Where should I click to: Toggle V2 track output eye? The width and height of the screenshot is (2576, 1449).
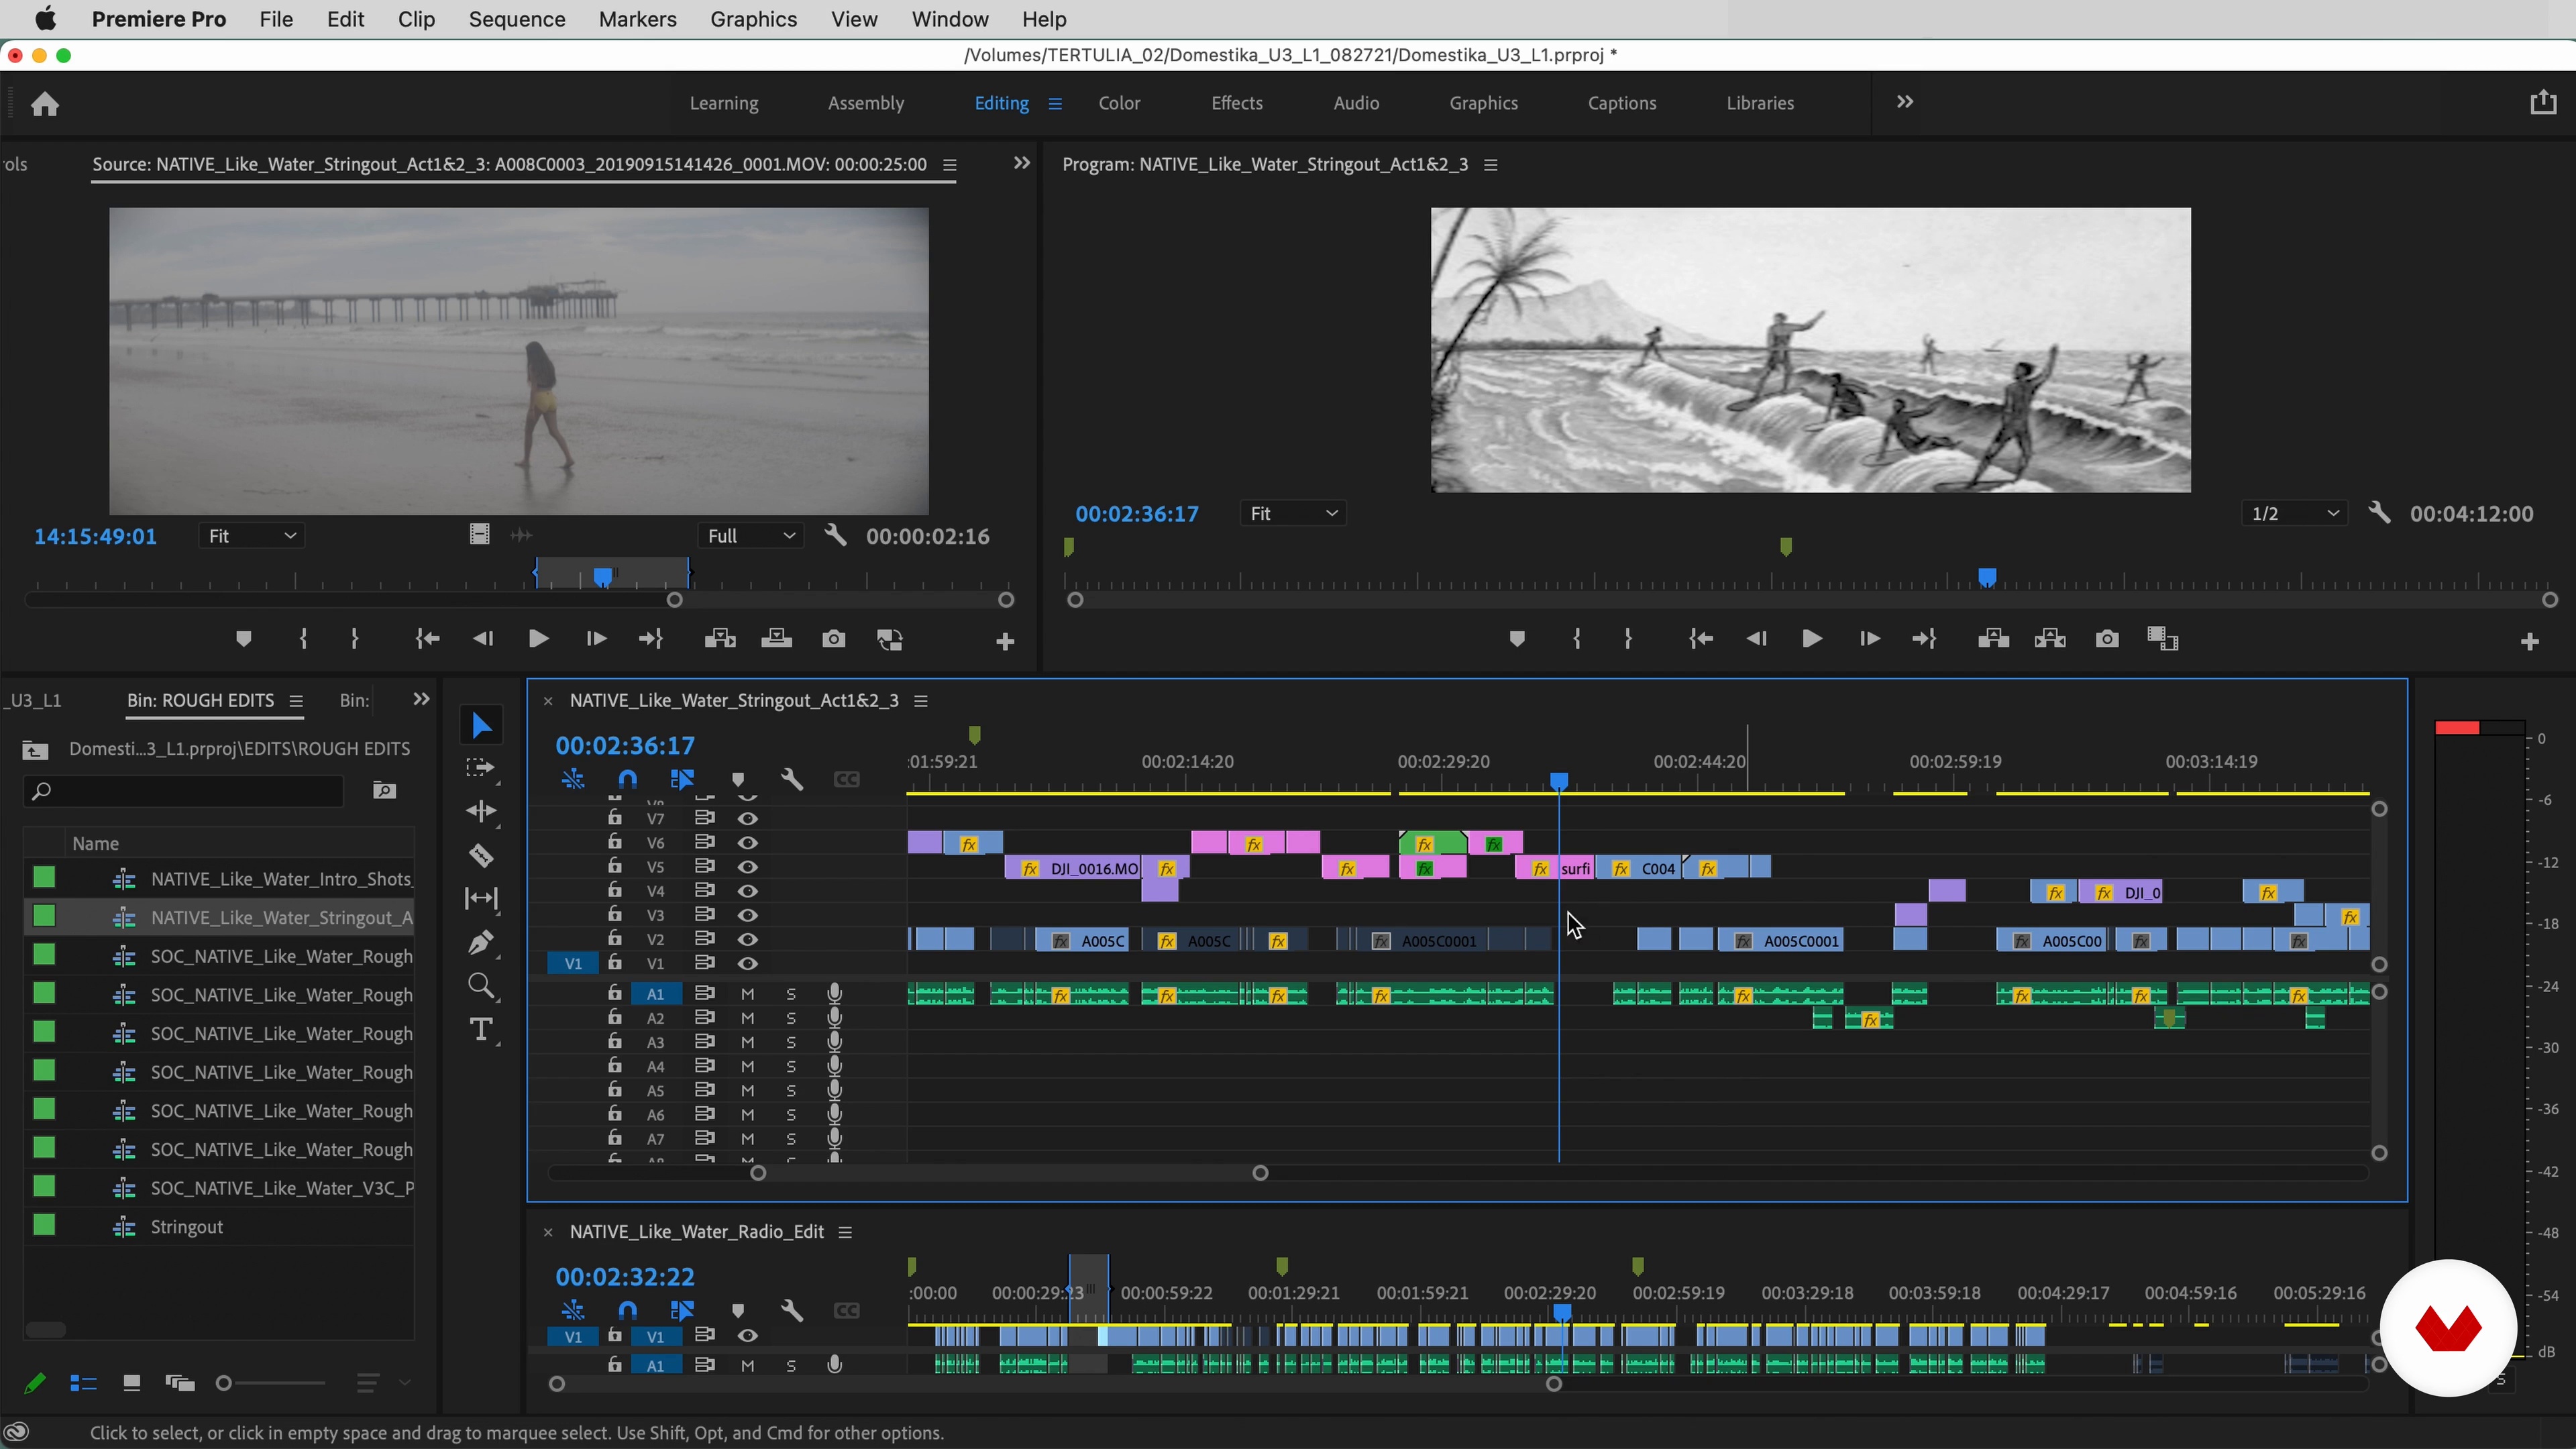(747, 939)
